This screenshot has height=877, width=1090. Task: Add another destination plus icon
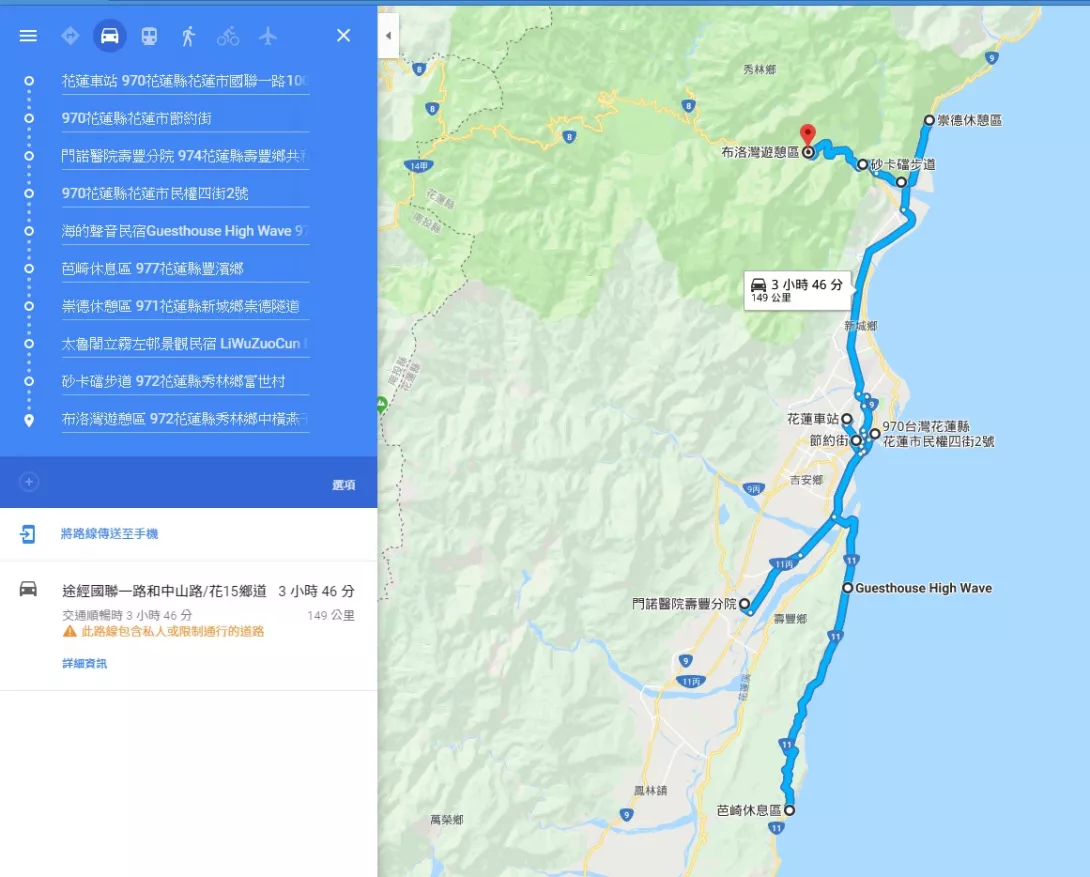pyautogui.click(x=29, y=482)
